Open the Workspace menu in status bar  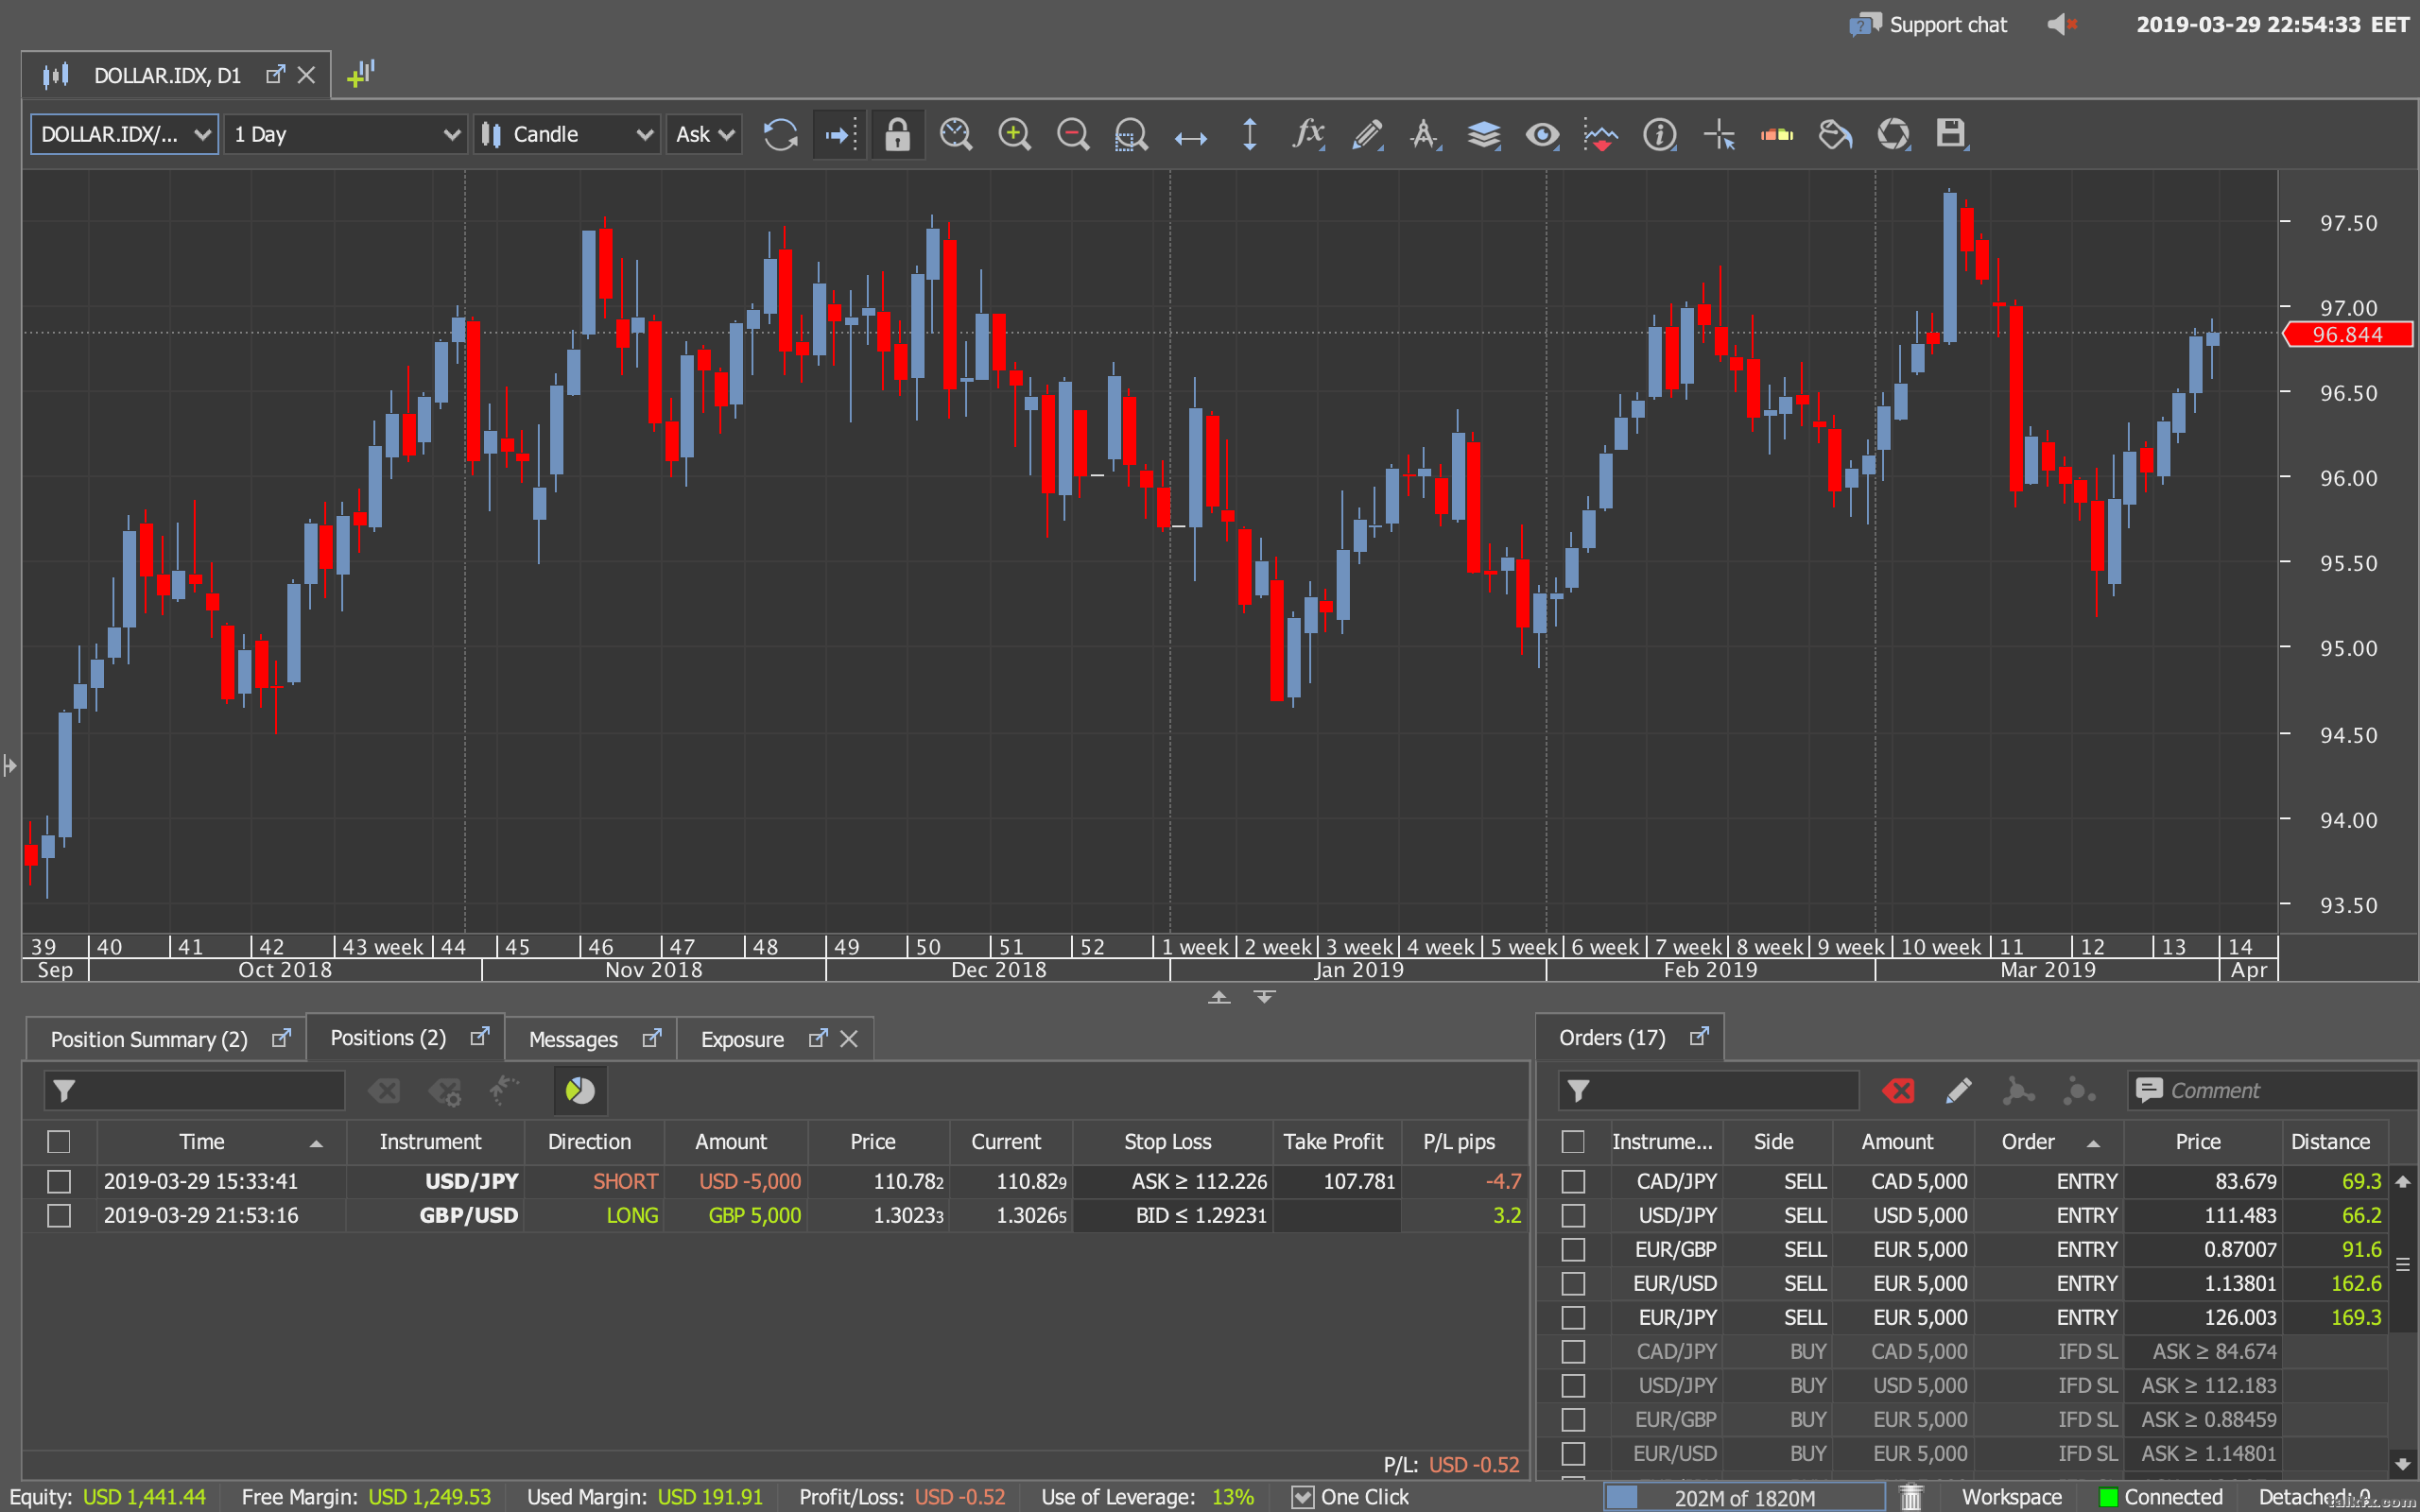click(2011, 1497)
